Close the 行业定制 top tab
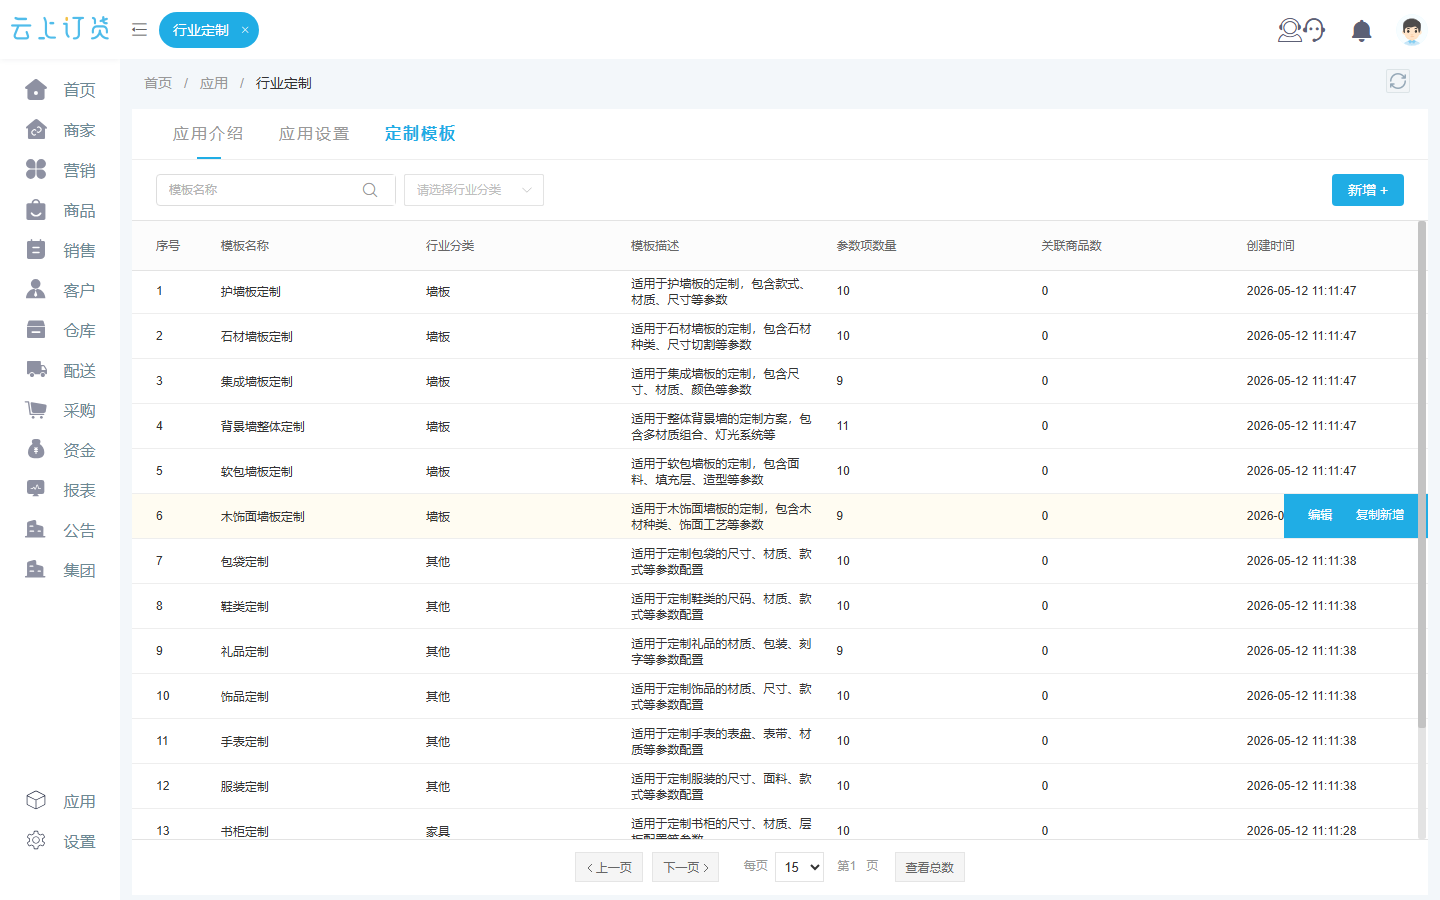1440x900 pixels. pos(245,30)
